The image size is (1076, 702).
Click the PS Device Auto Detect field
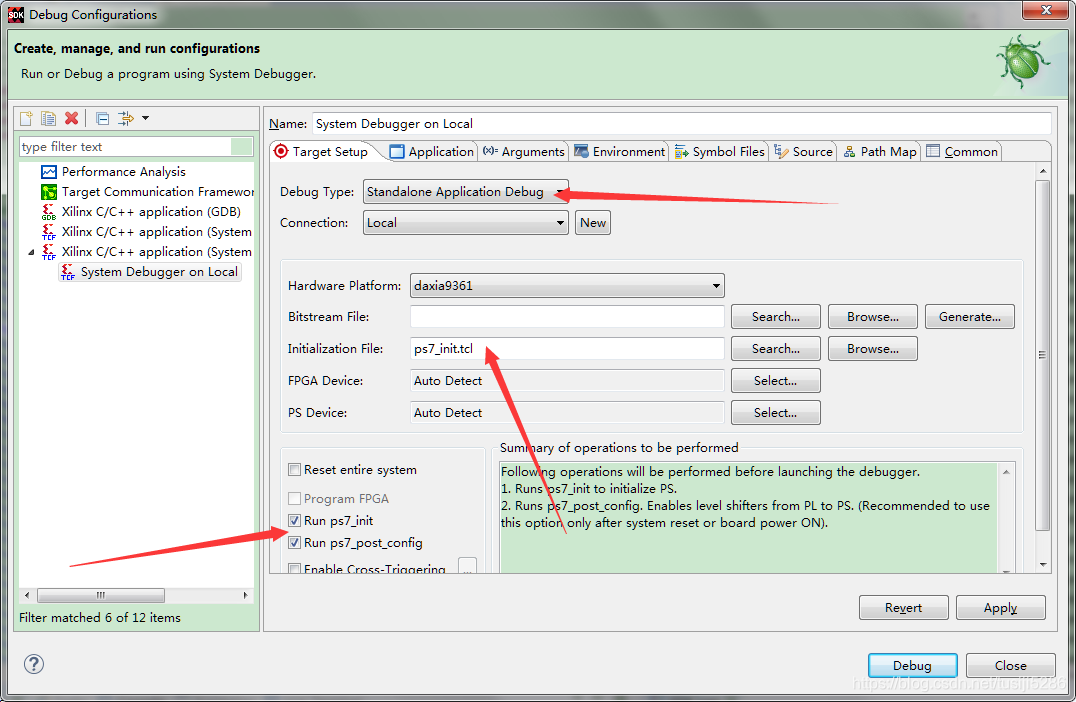567,412
